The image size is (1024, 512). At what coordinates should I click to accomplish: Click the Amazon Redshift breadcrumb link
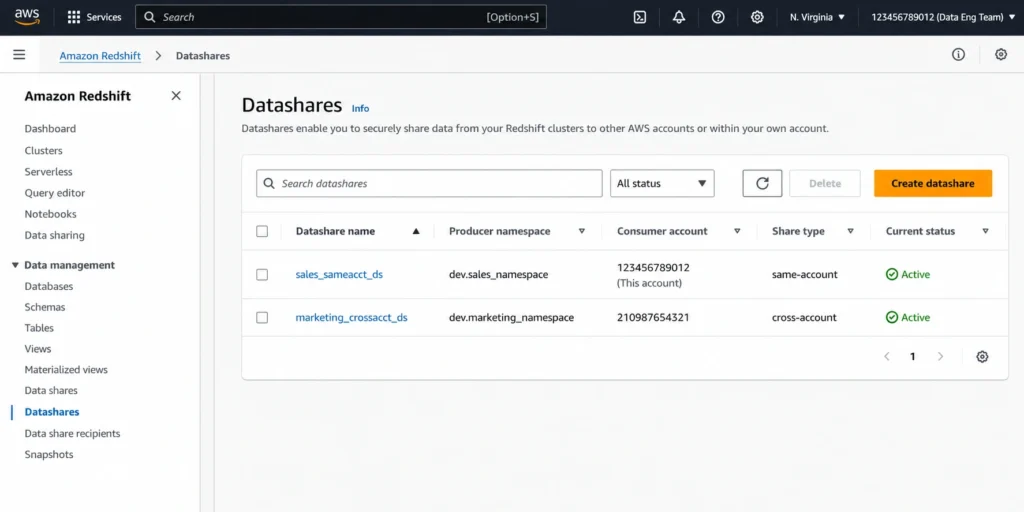(x=100, y=56)
